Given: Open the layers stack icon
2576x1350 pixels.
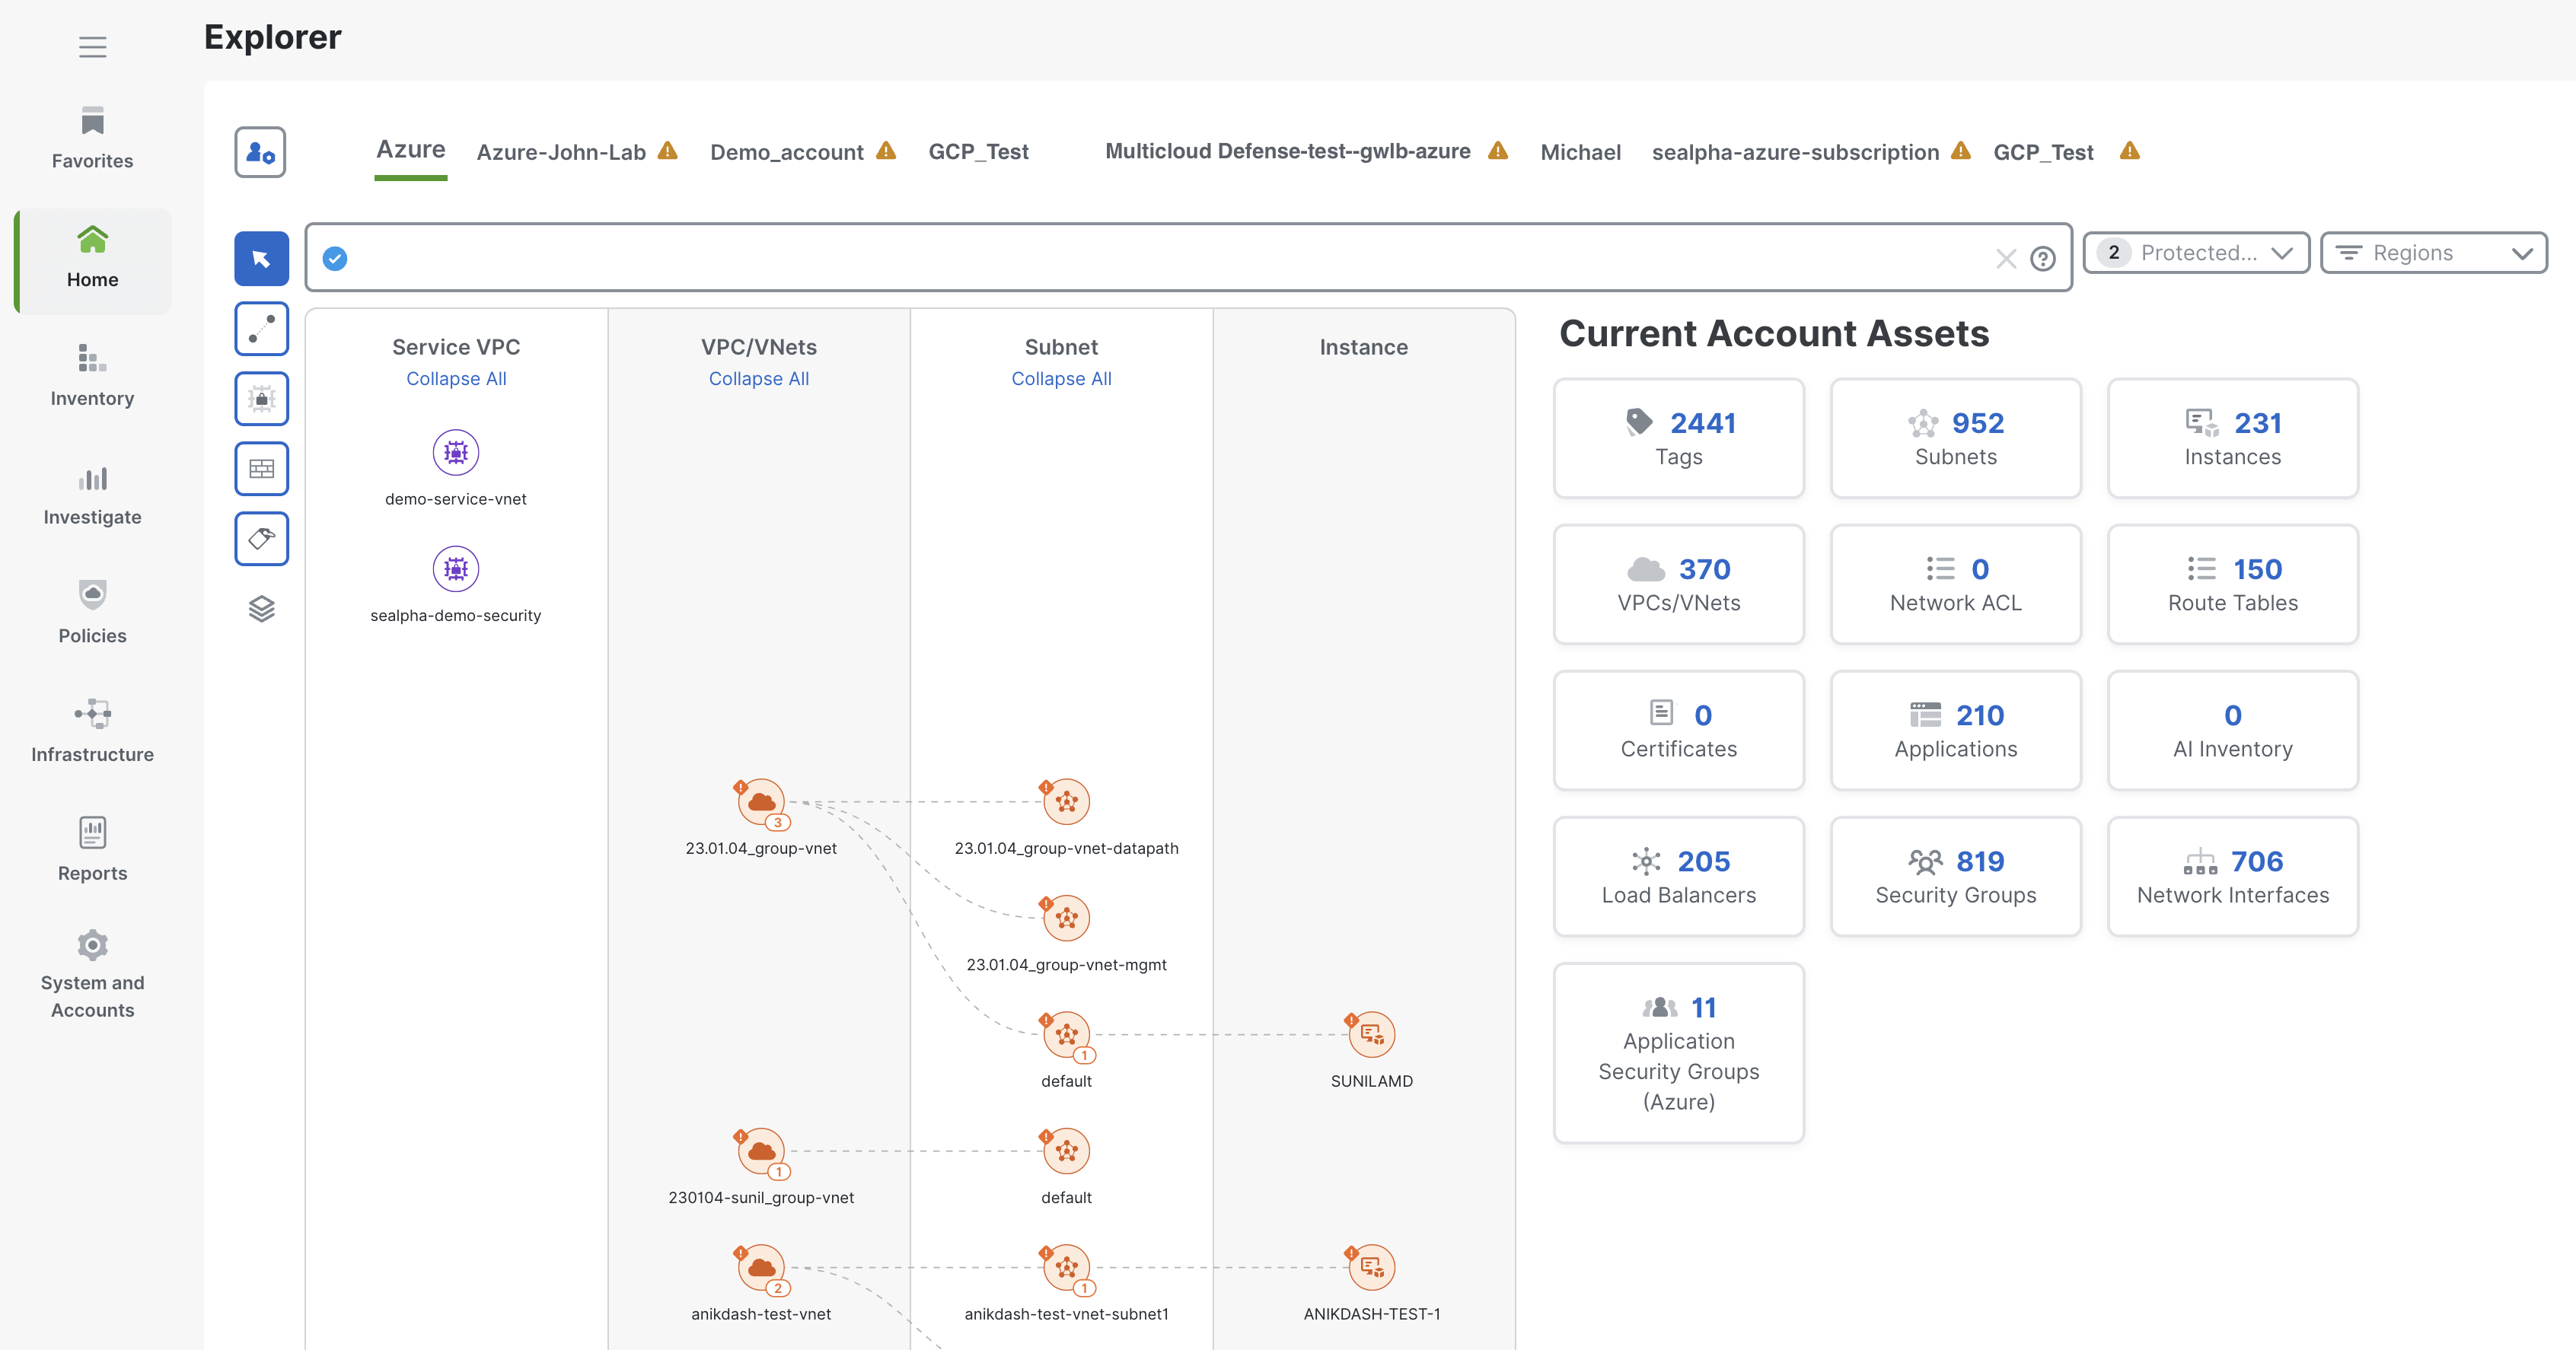Looking at the screenshot, I should (261, 608).
